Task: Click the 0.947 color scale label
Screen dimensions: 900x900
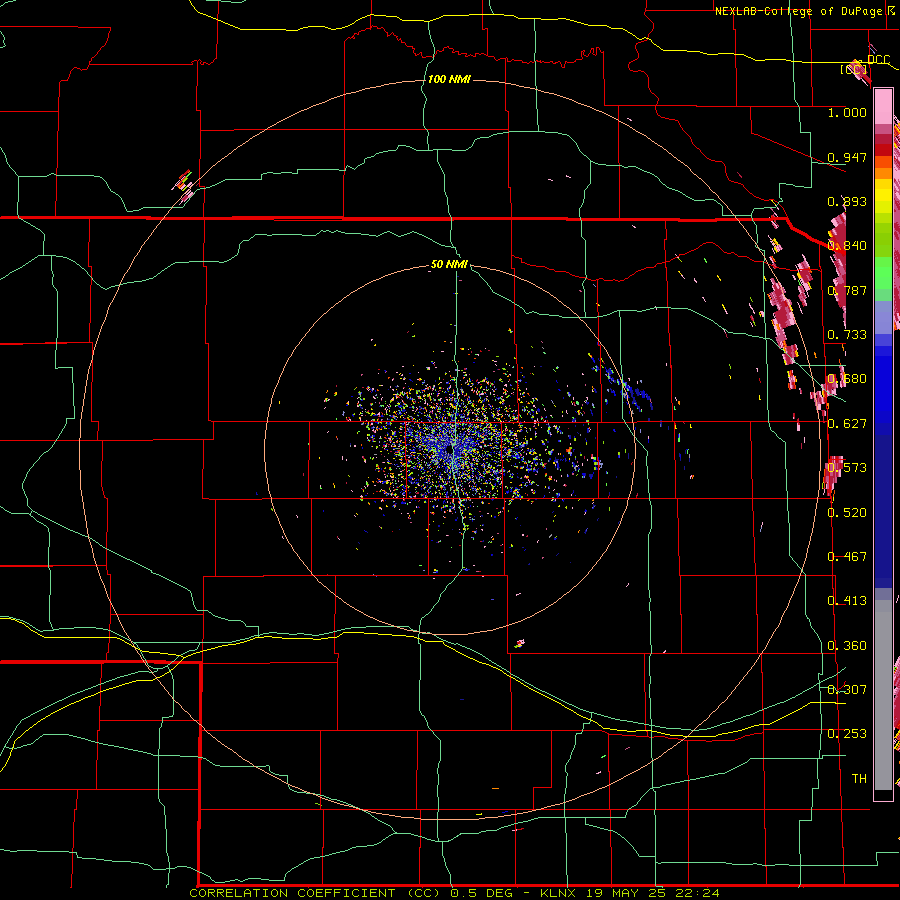Action: (847, 157)
